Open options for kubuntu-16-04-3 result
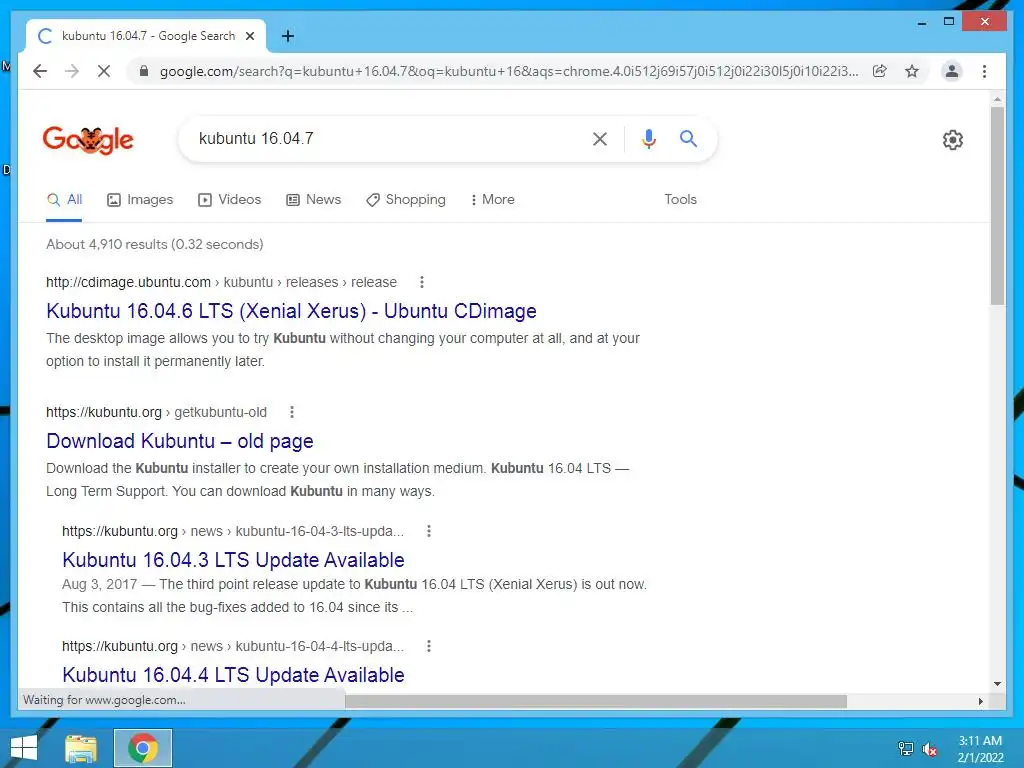1024x768 pixels. 428,531
